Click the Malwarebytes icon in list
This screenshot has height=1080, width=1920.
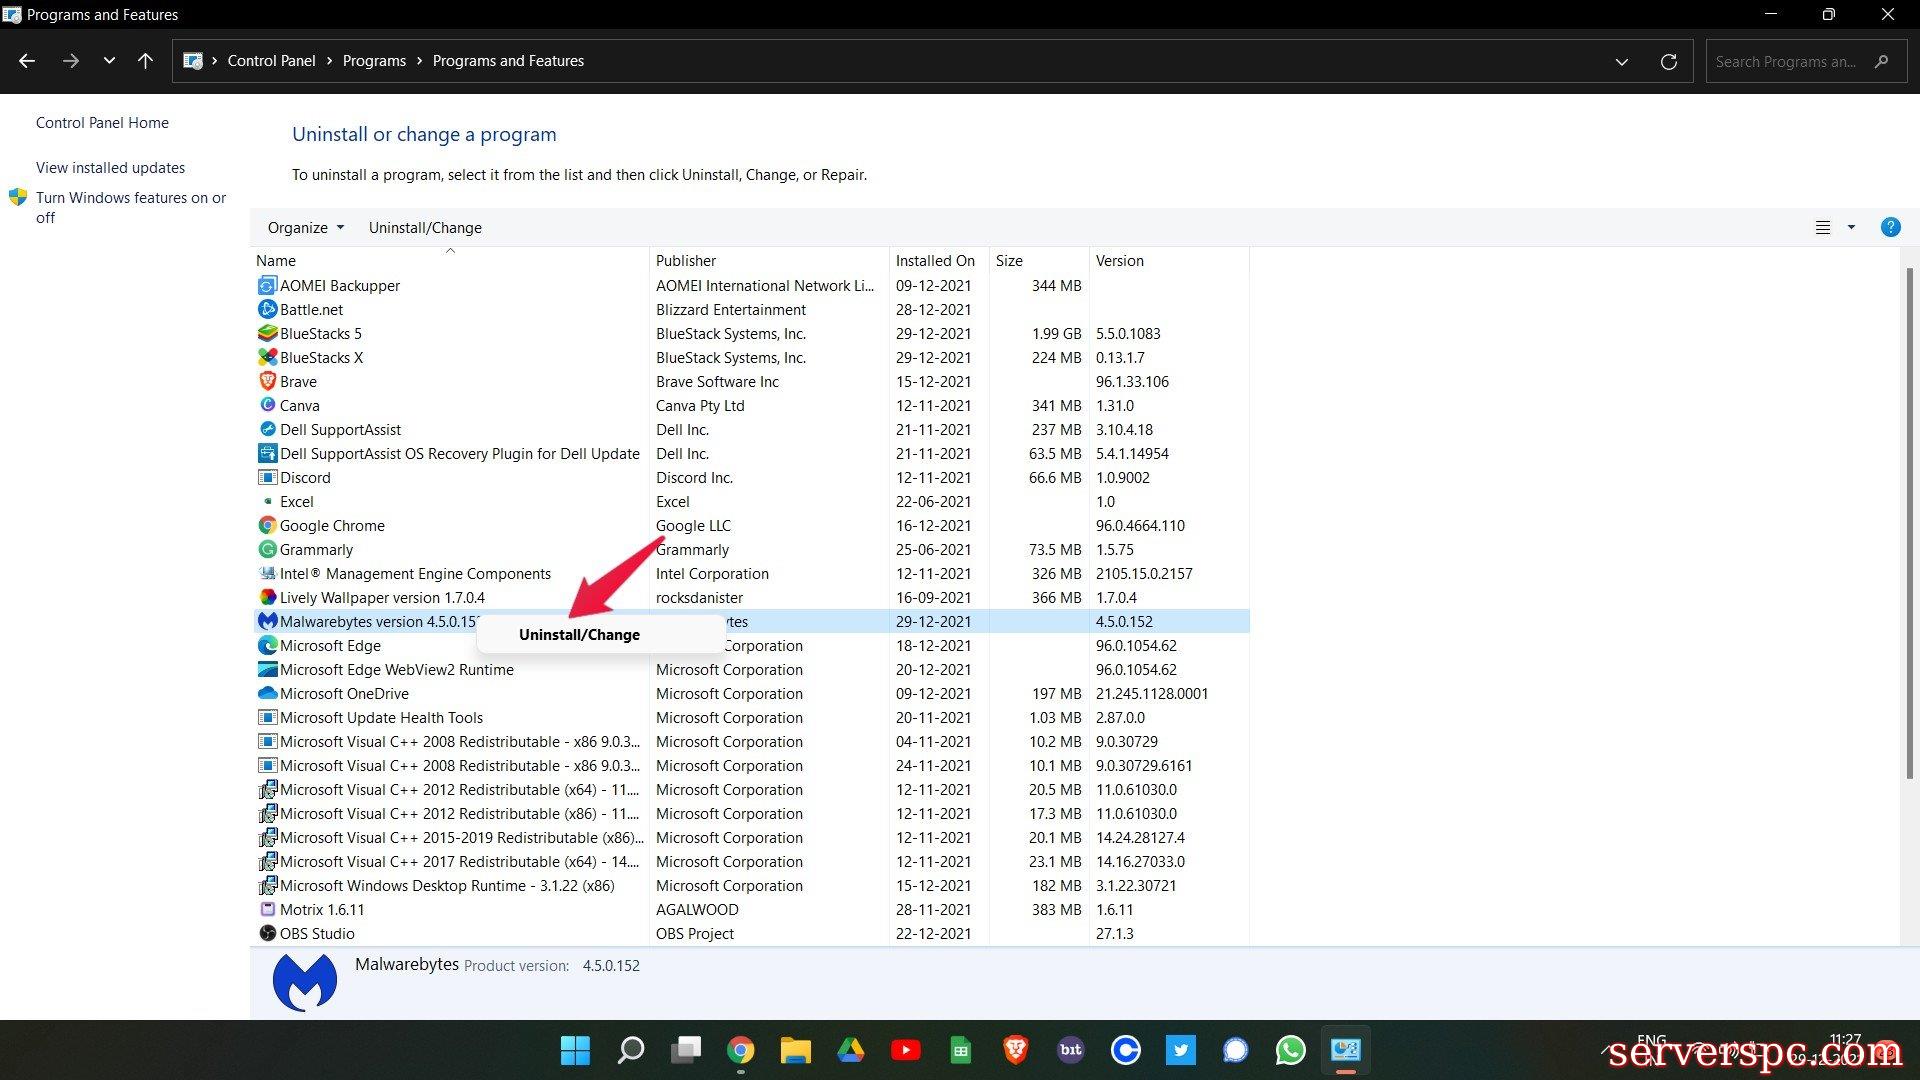(x=267, y=621)
